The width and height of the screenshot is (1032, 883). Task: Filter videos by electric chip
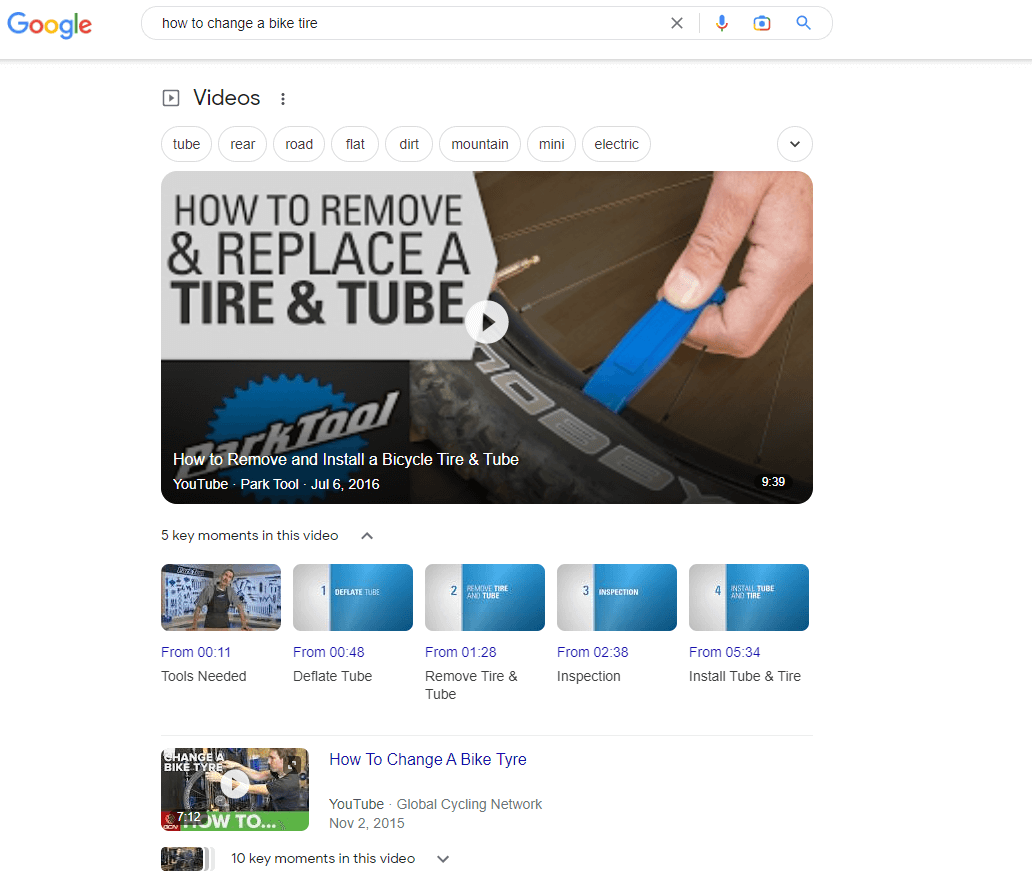coord(616,144)
